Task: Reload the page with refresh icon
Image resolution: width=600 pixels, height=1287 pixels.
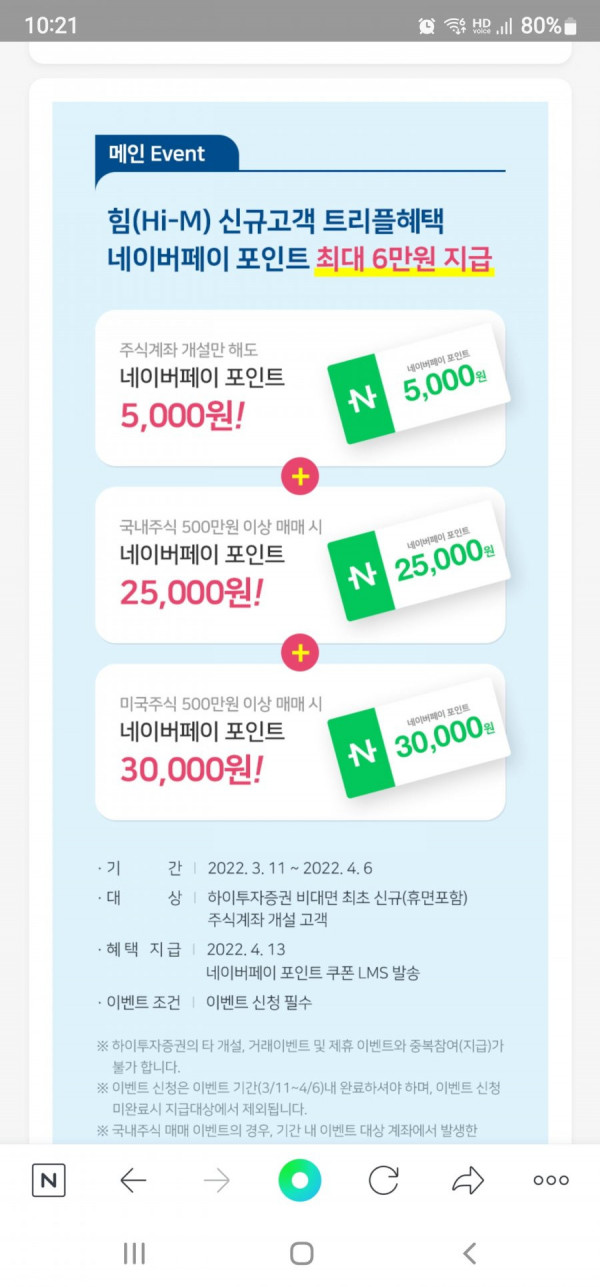Action: [384, 1180]
